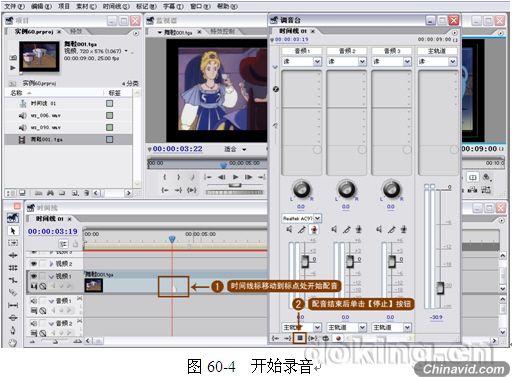Open the 字幕 menu in menu bar
The height and width of the screenshot is (377, 512).
point(173,6)
